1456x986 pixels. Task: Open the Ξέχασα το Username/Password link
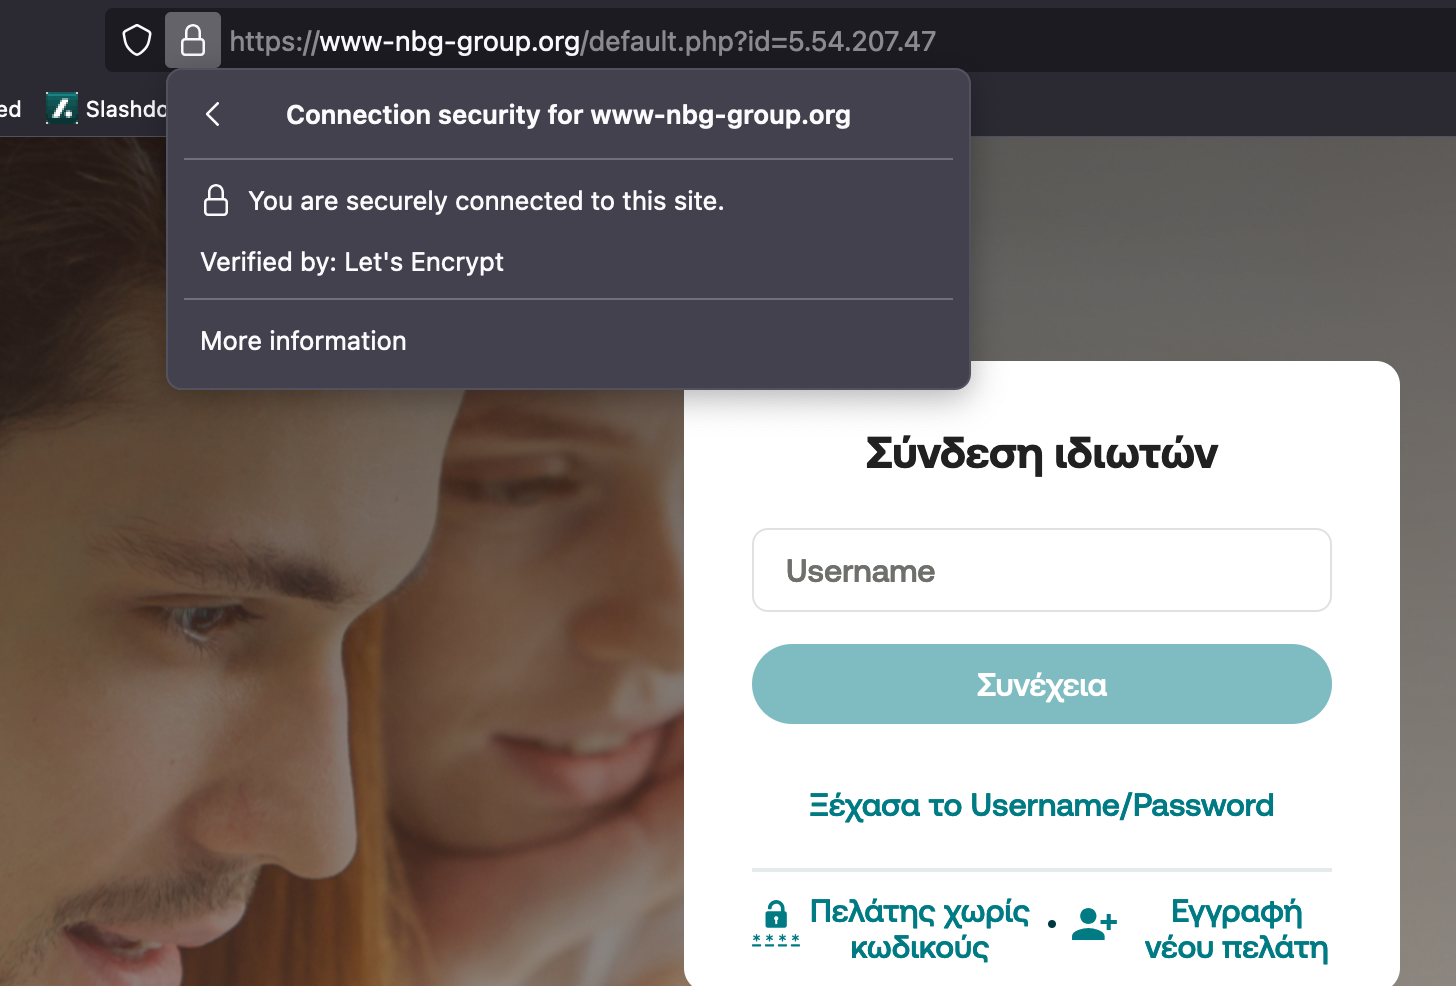[x=1041, y=806]
